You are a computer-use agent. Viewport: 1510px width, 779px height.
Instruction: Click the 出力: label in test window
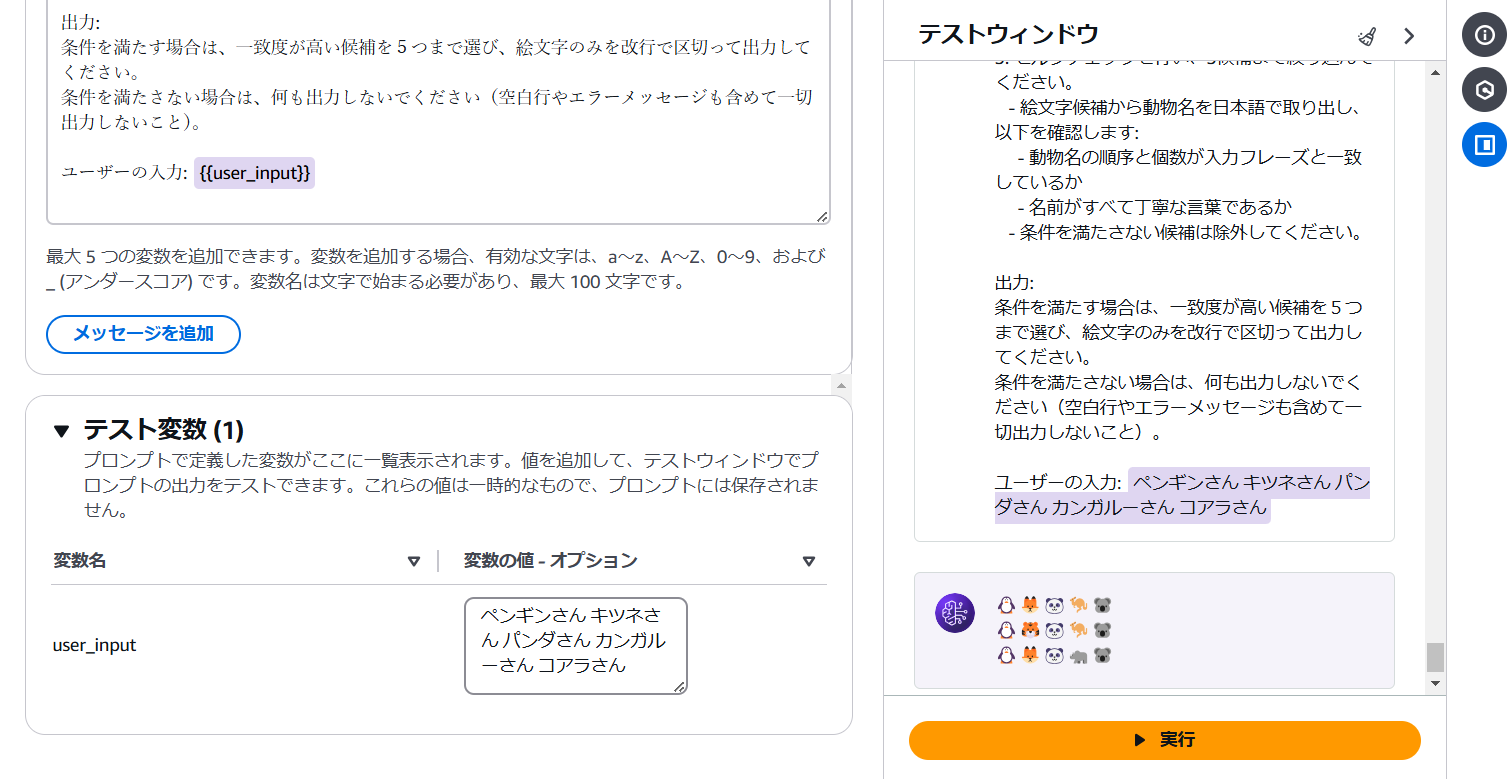[x=1014, y=282]
